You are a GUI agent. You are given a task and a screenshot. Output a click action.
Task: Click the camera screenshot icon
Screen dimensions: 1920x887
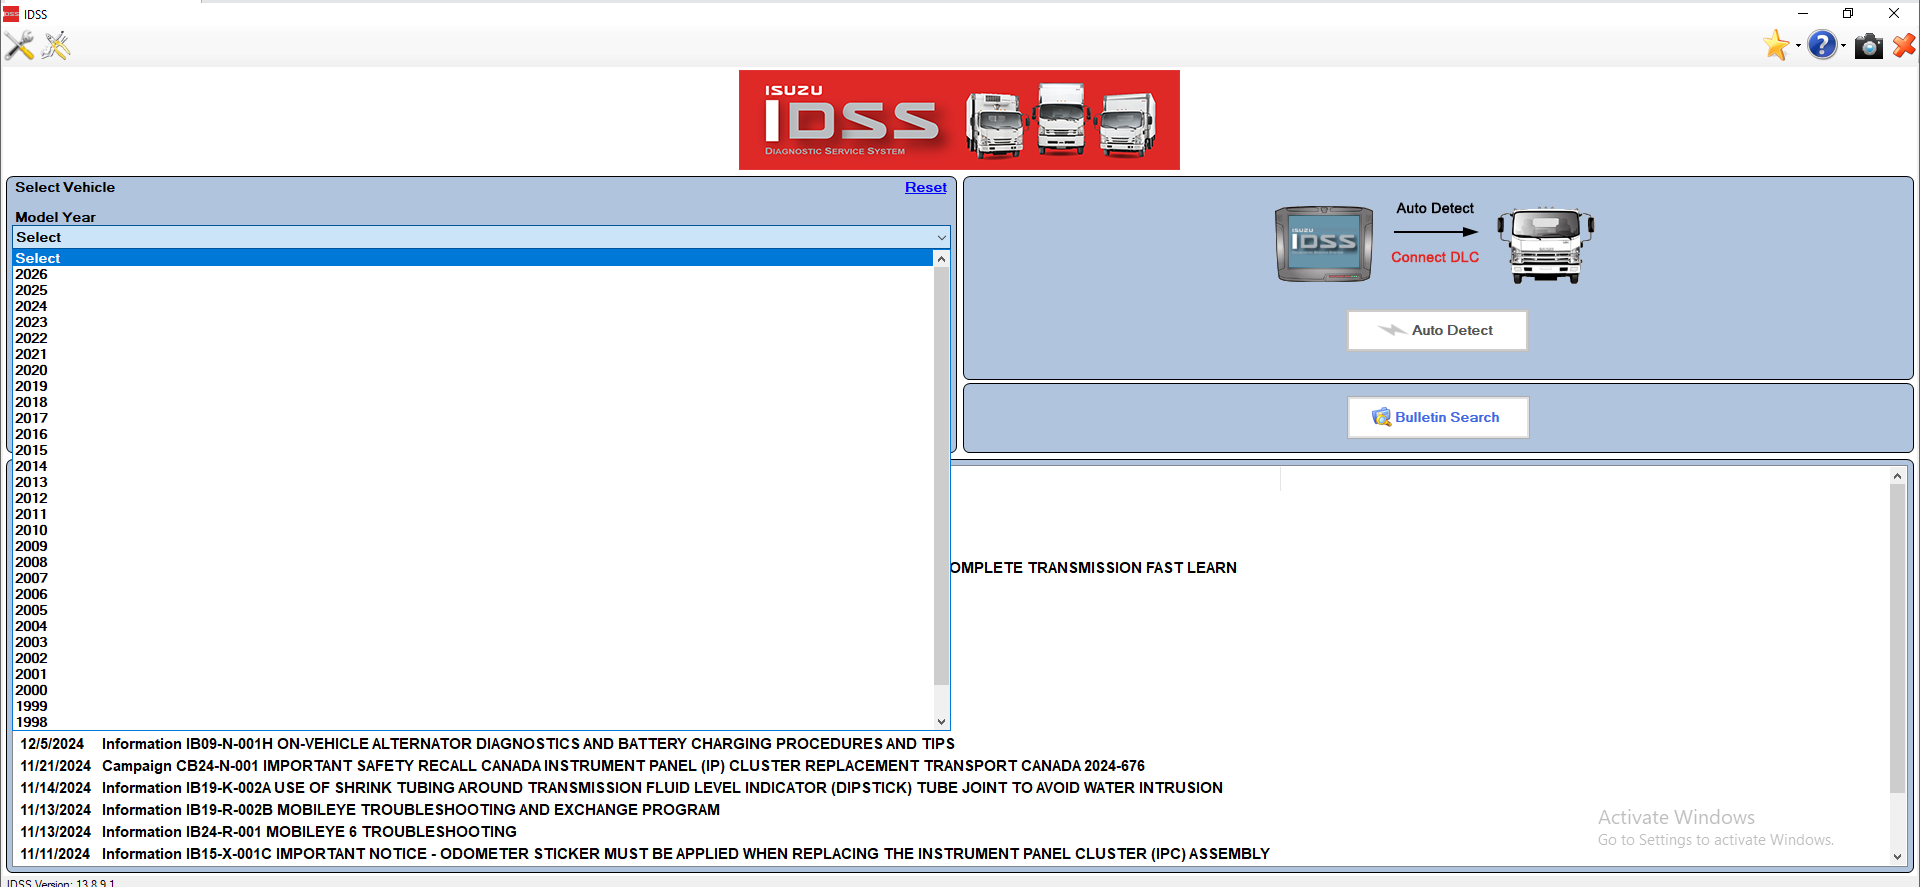(x=1868, y=46)
